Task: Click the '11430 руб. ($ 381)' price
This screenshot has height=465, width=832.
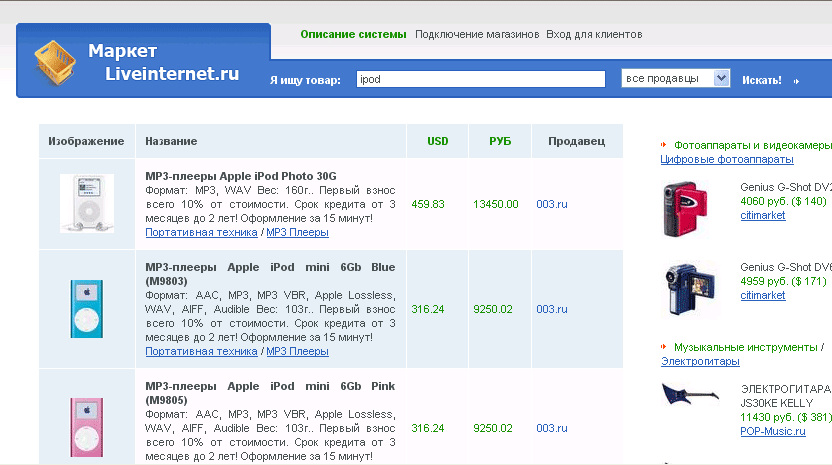Action: pos(786,417)
